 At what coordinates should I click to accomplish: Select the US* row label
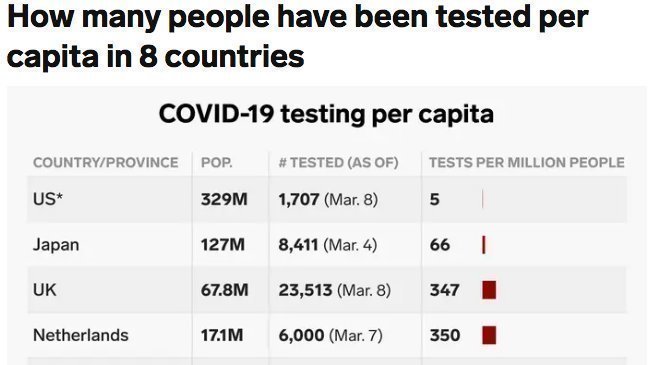pos(48,200)
